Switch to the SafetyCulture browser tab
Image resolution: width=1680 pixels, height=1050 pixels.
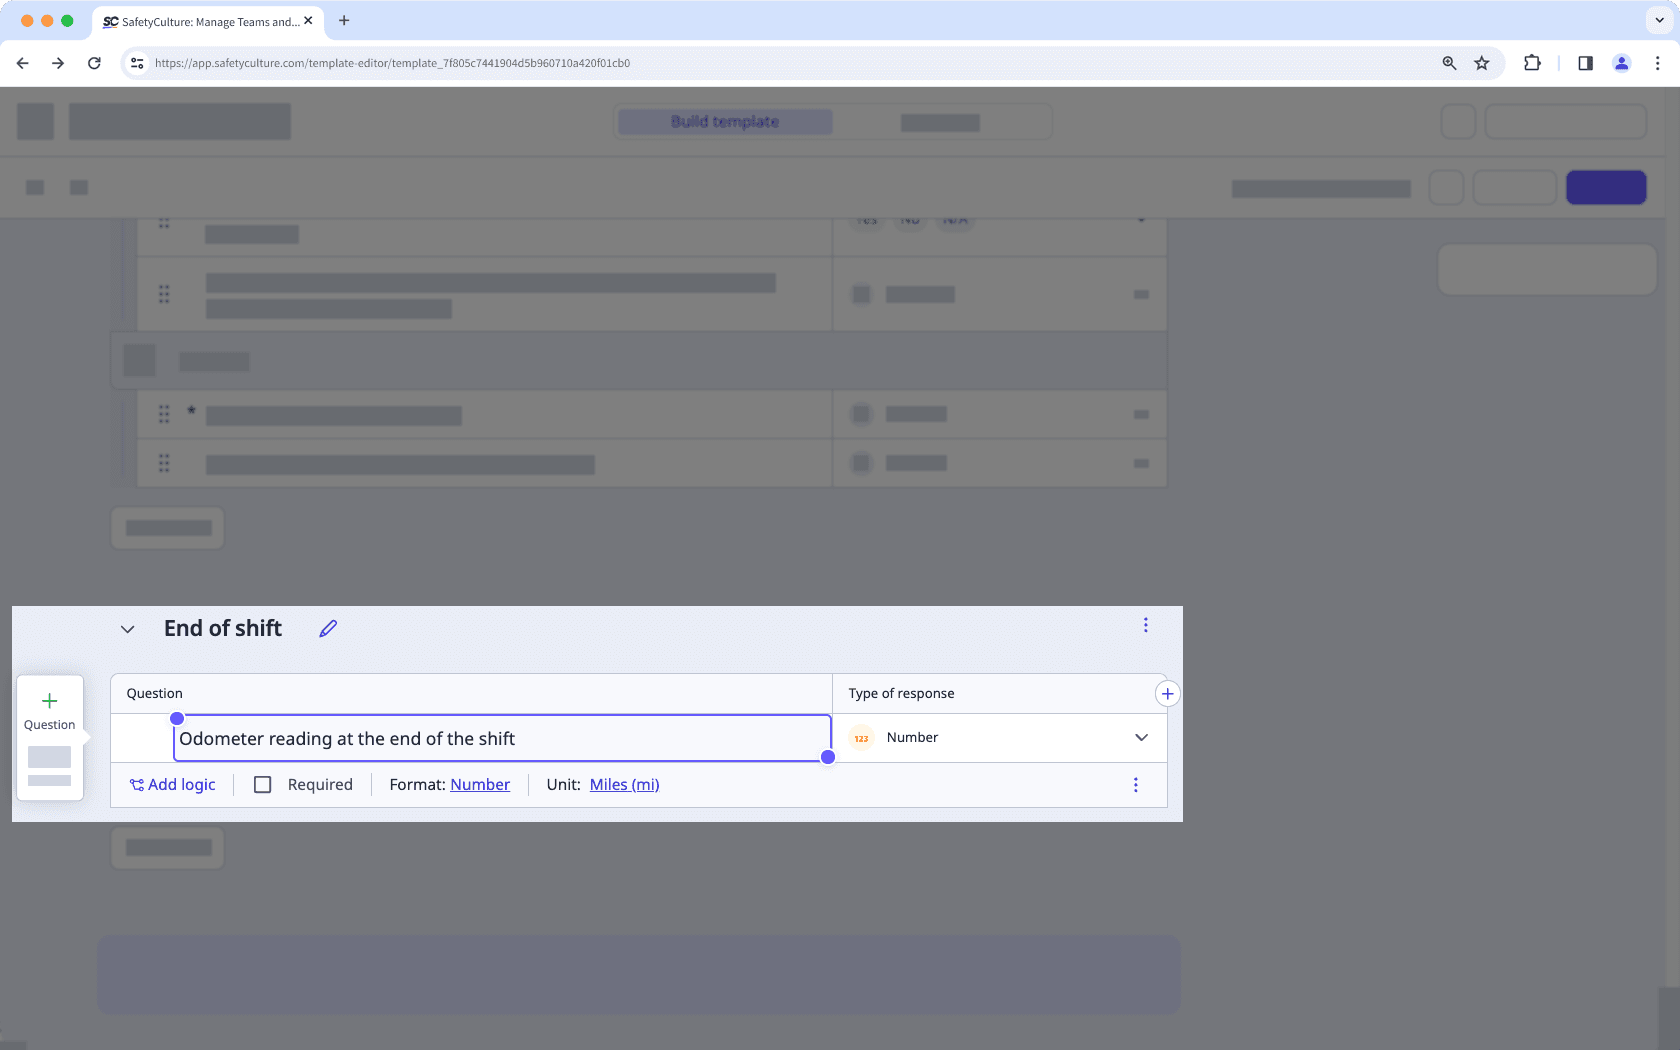click(x=200, y=20)
